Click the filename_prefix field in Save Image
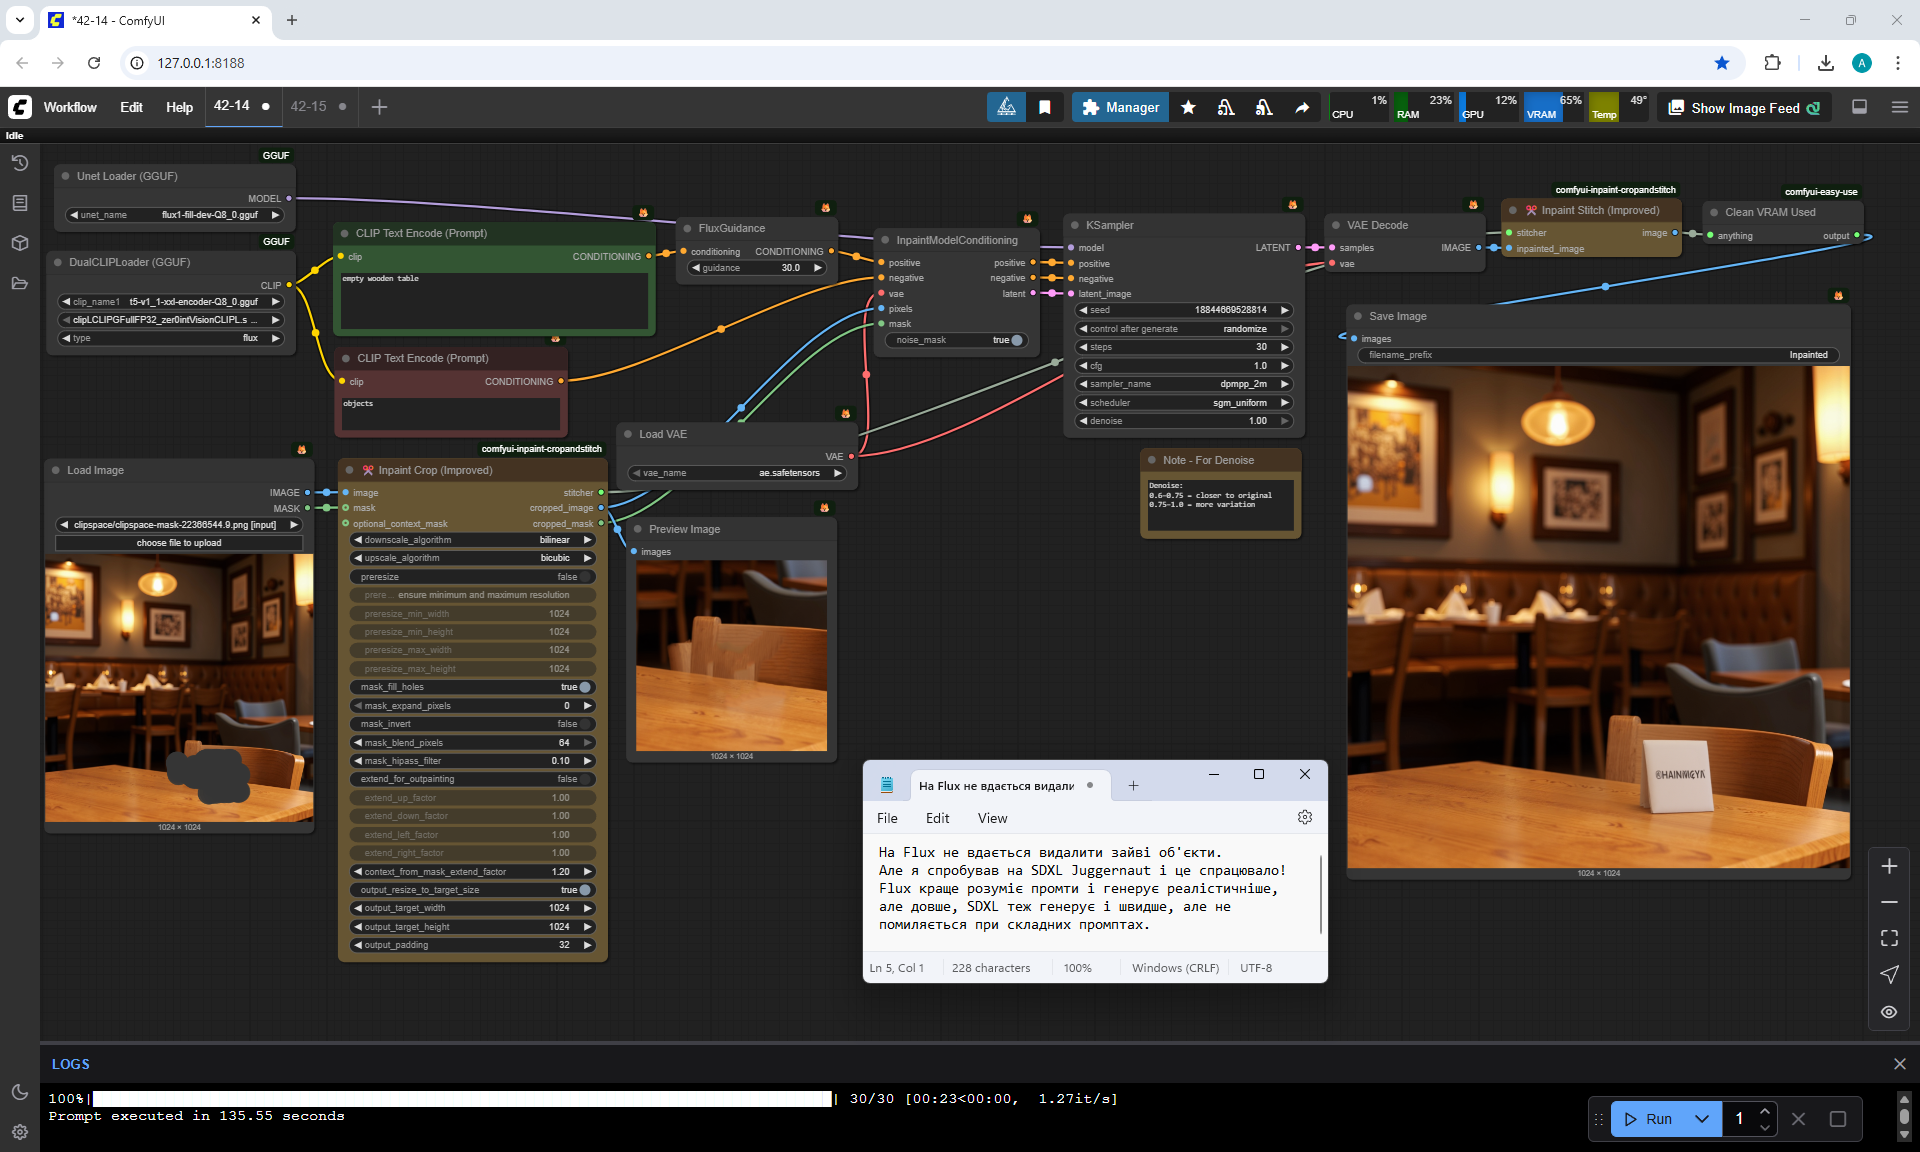 click(1596, 355)
